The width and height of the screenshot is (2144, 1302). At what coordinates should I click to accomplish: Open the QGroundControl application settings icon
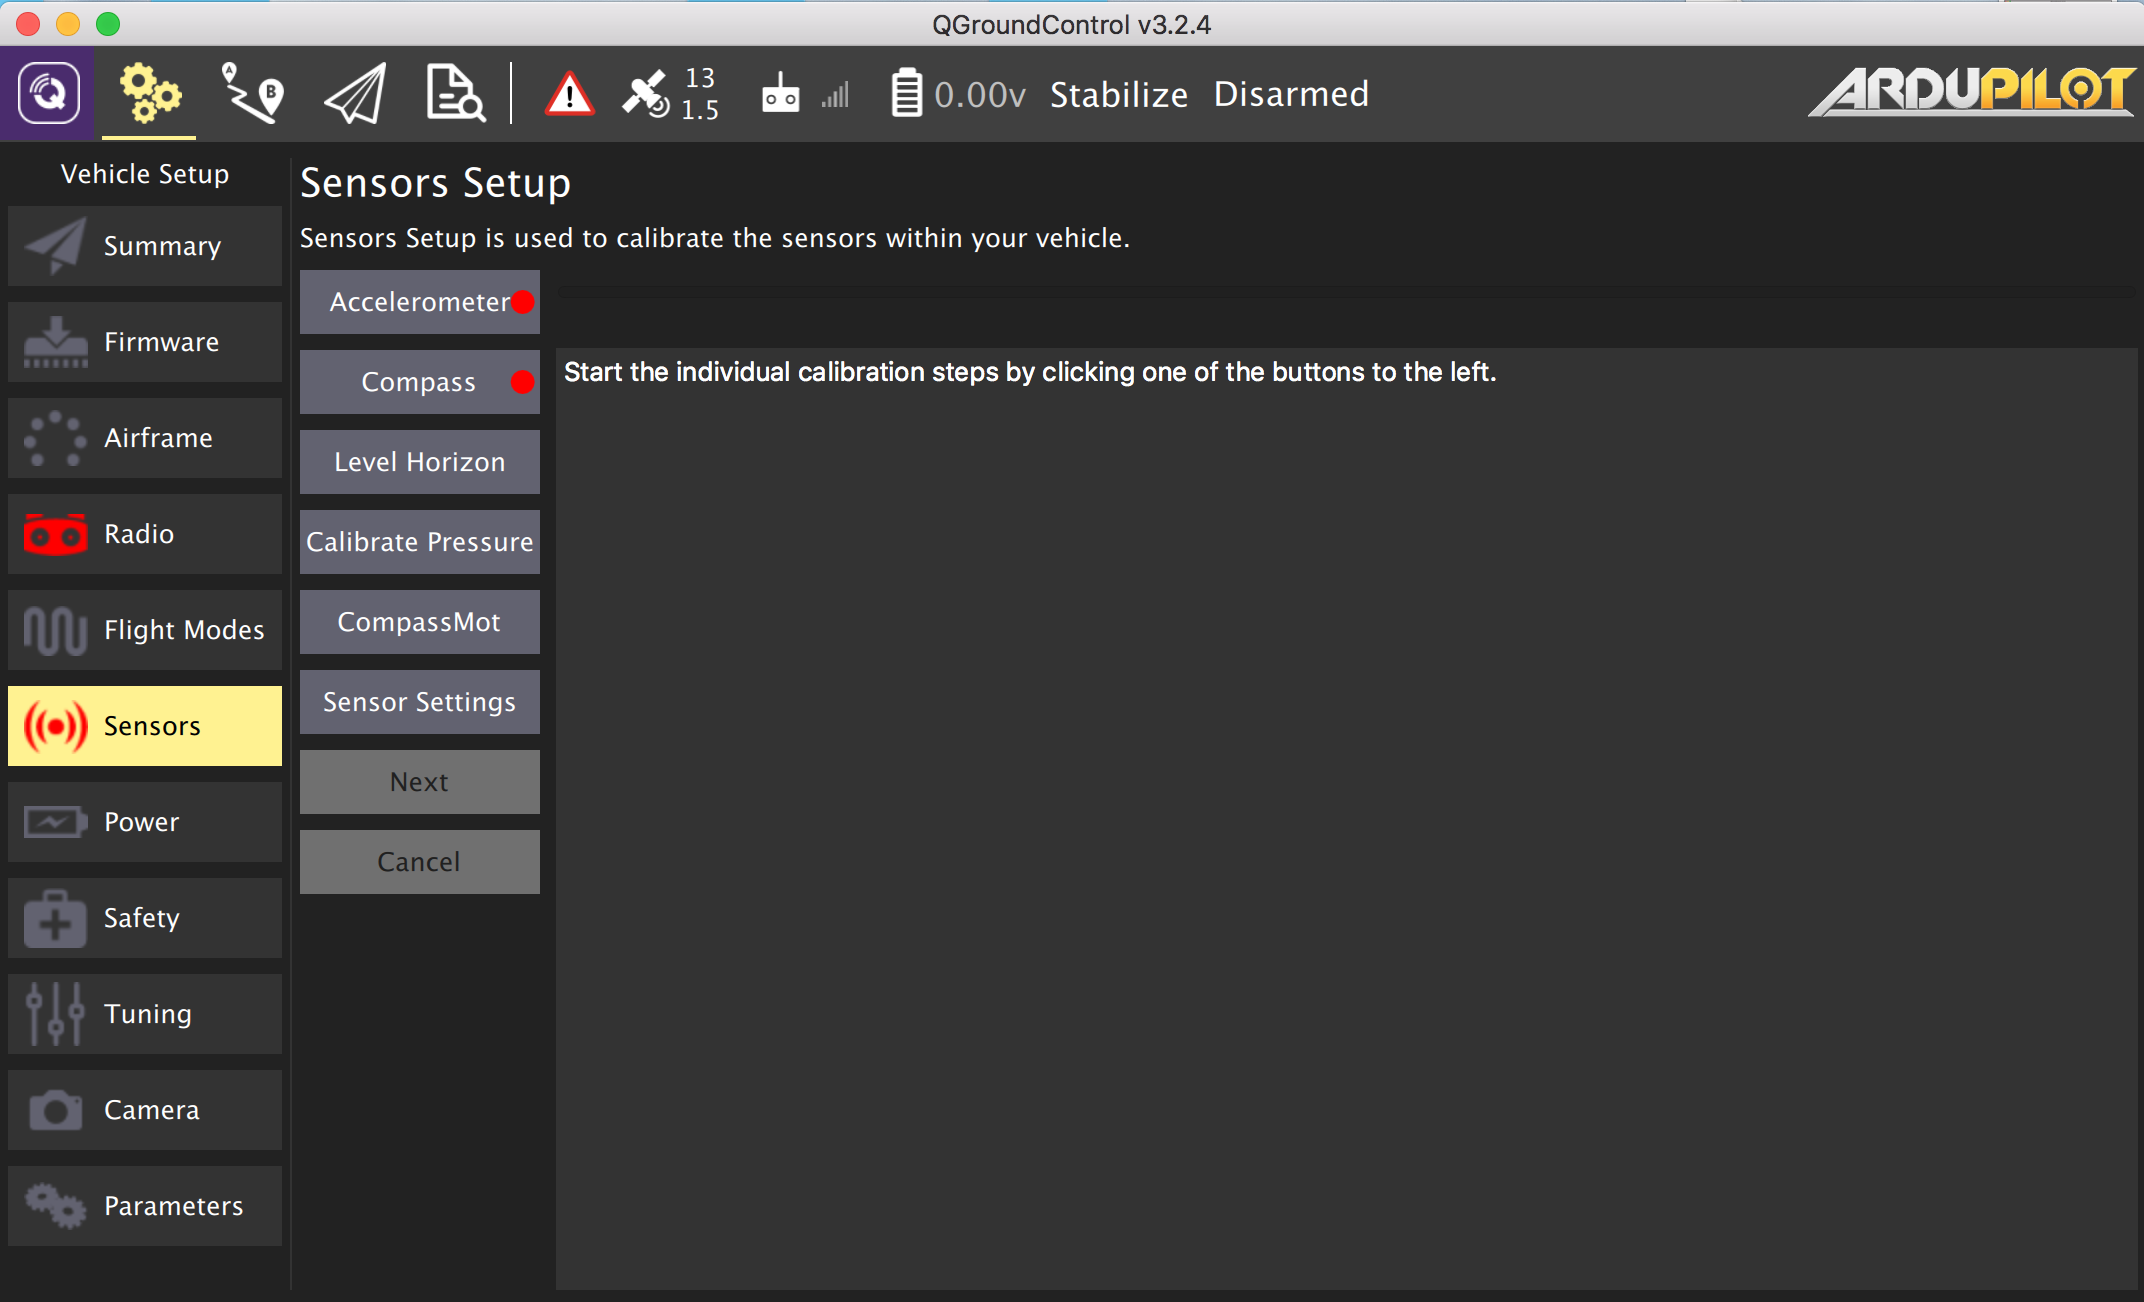(47, 93)
